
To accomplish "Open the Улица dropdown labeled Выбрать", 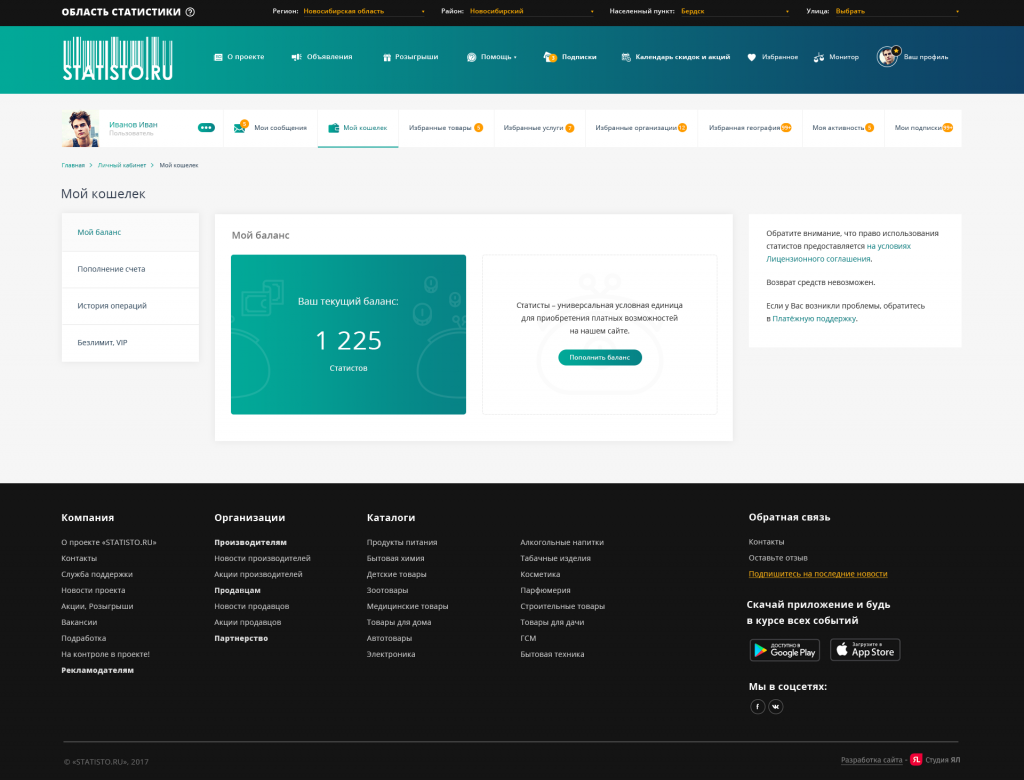I will [x=897, y=11].
